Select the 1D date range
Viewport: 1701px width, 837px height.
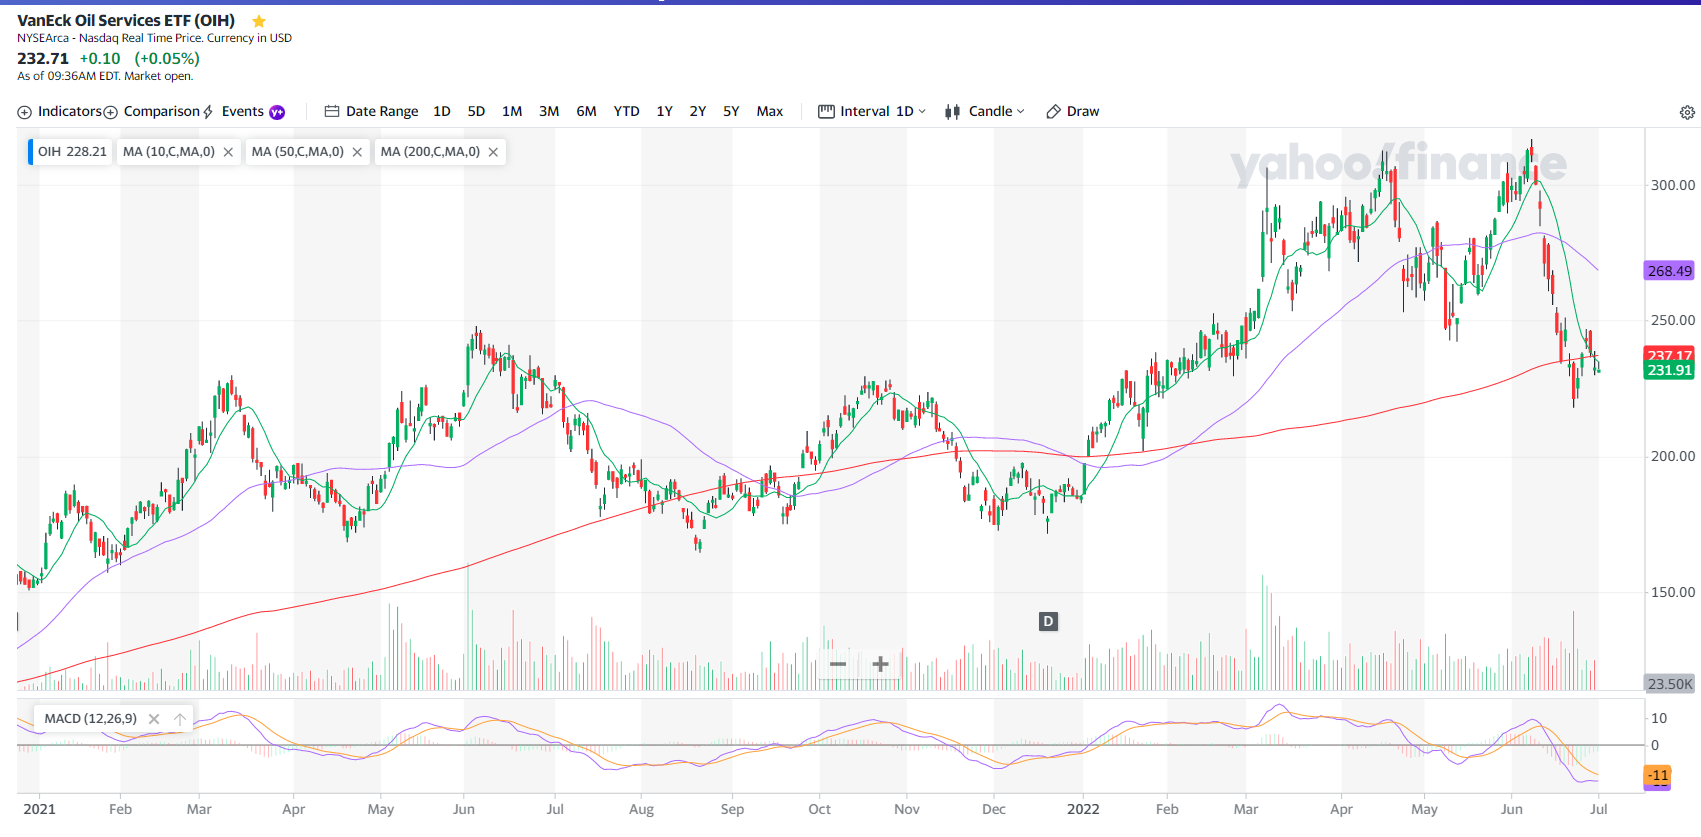tap(442, 112)
